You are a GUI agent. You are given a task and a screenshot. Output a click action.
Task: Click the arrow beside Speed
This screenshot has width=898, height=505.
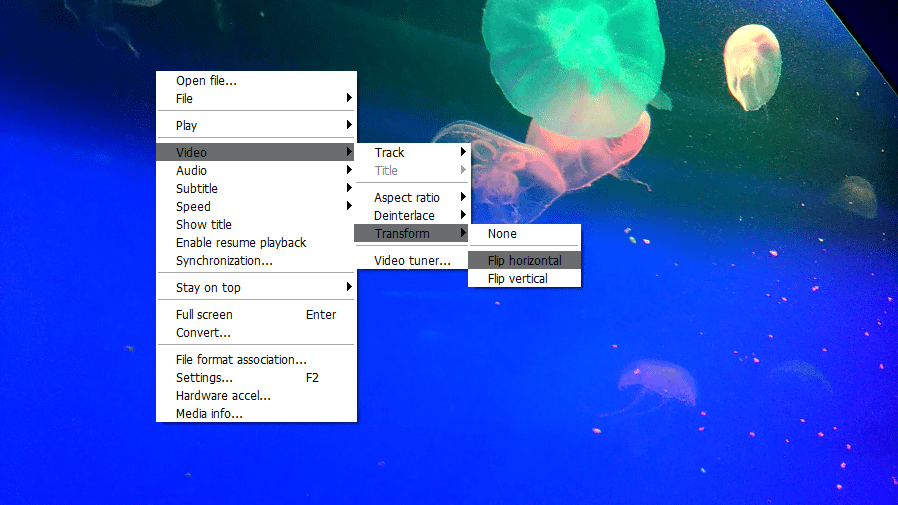(x=349, y=206)
